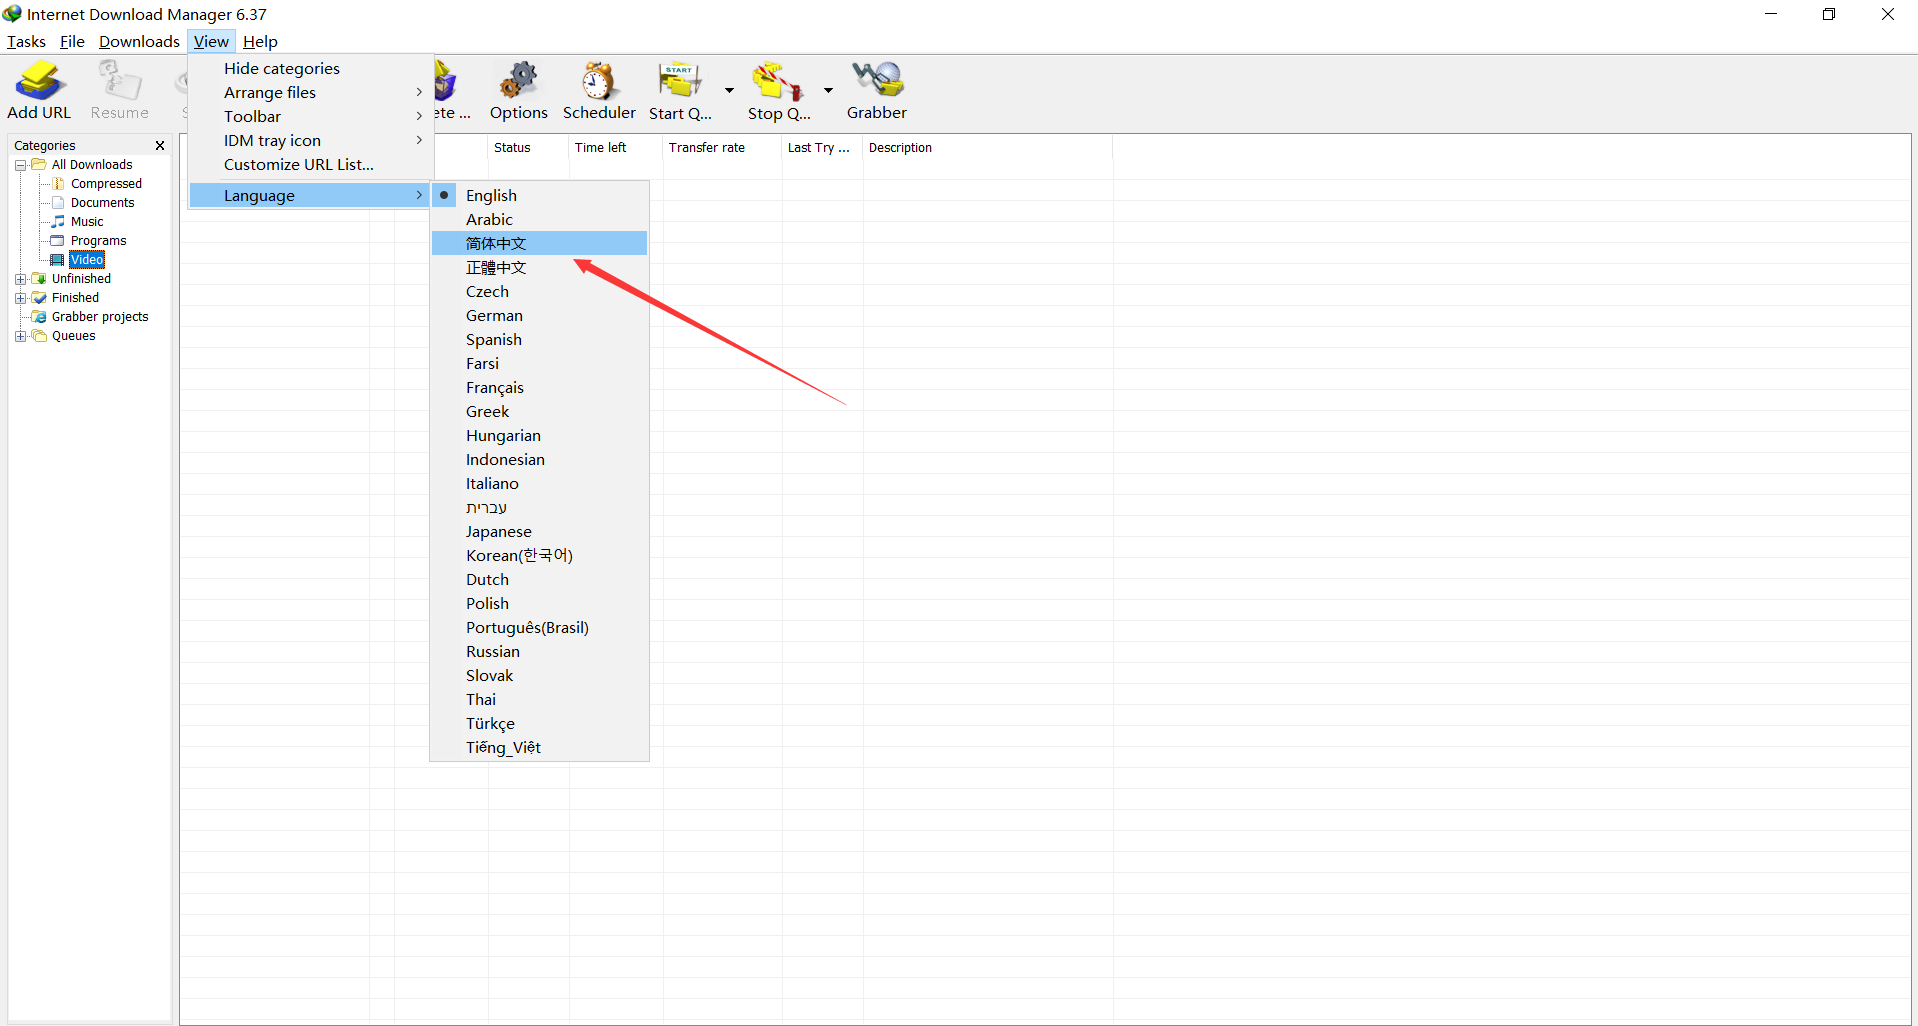Switch language to Indonesian
Image resolution: width=1918 pixels, height=1026 pixels.
(540, 460)
